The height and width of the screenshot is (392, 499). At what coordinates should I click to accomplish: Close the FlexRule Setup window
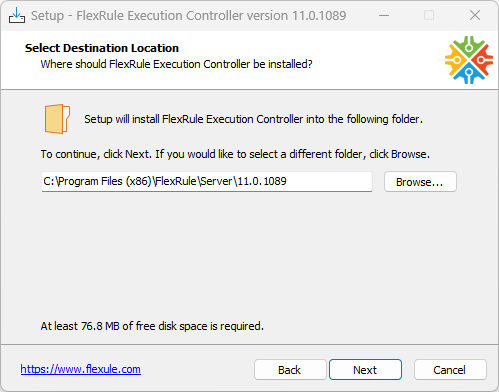pos(475,15)
